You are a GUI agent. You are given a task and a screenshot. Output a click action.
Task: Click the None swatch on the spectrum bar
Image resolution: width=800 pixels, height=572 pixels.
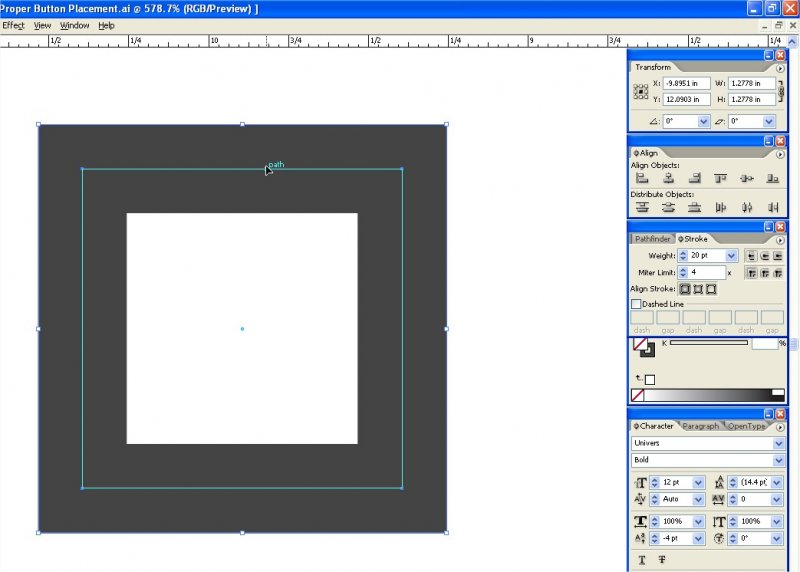tap(638, 395)
